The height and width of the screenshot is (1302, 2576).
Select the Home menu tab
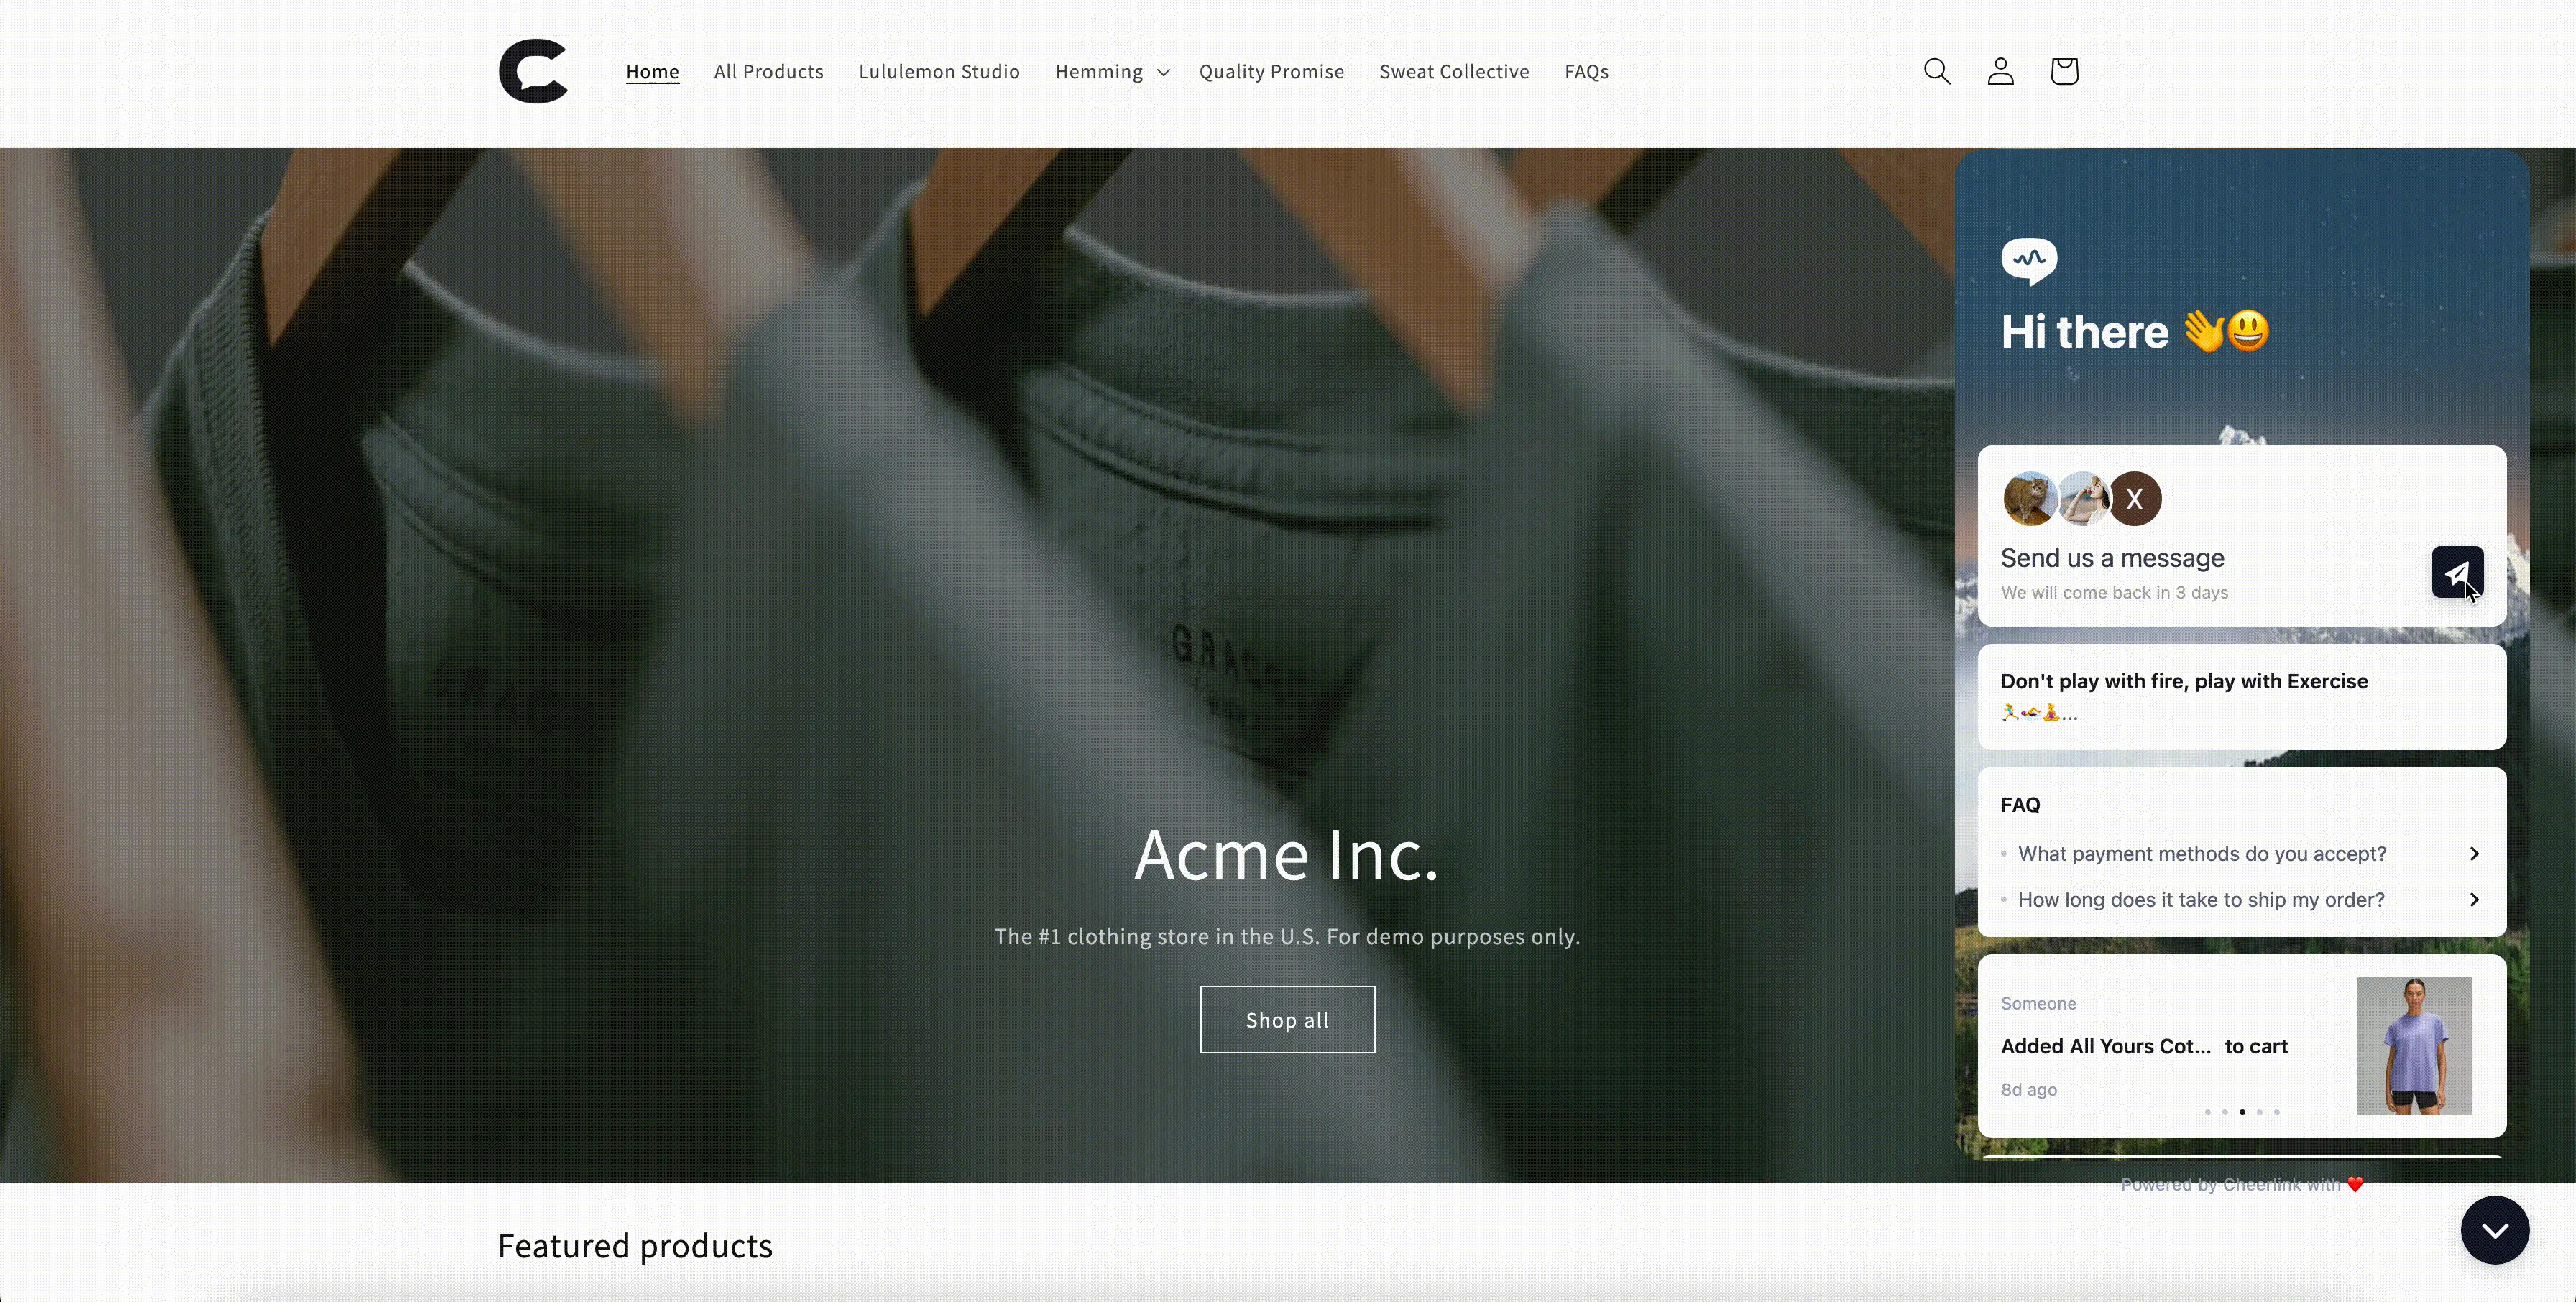coord(651,71)
